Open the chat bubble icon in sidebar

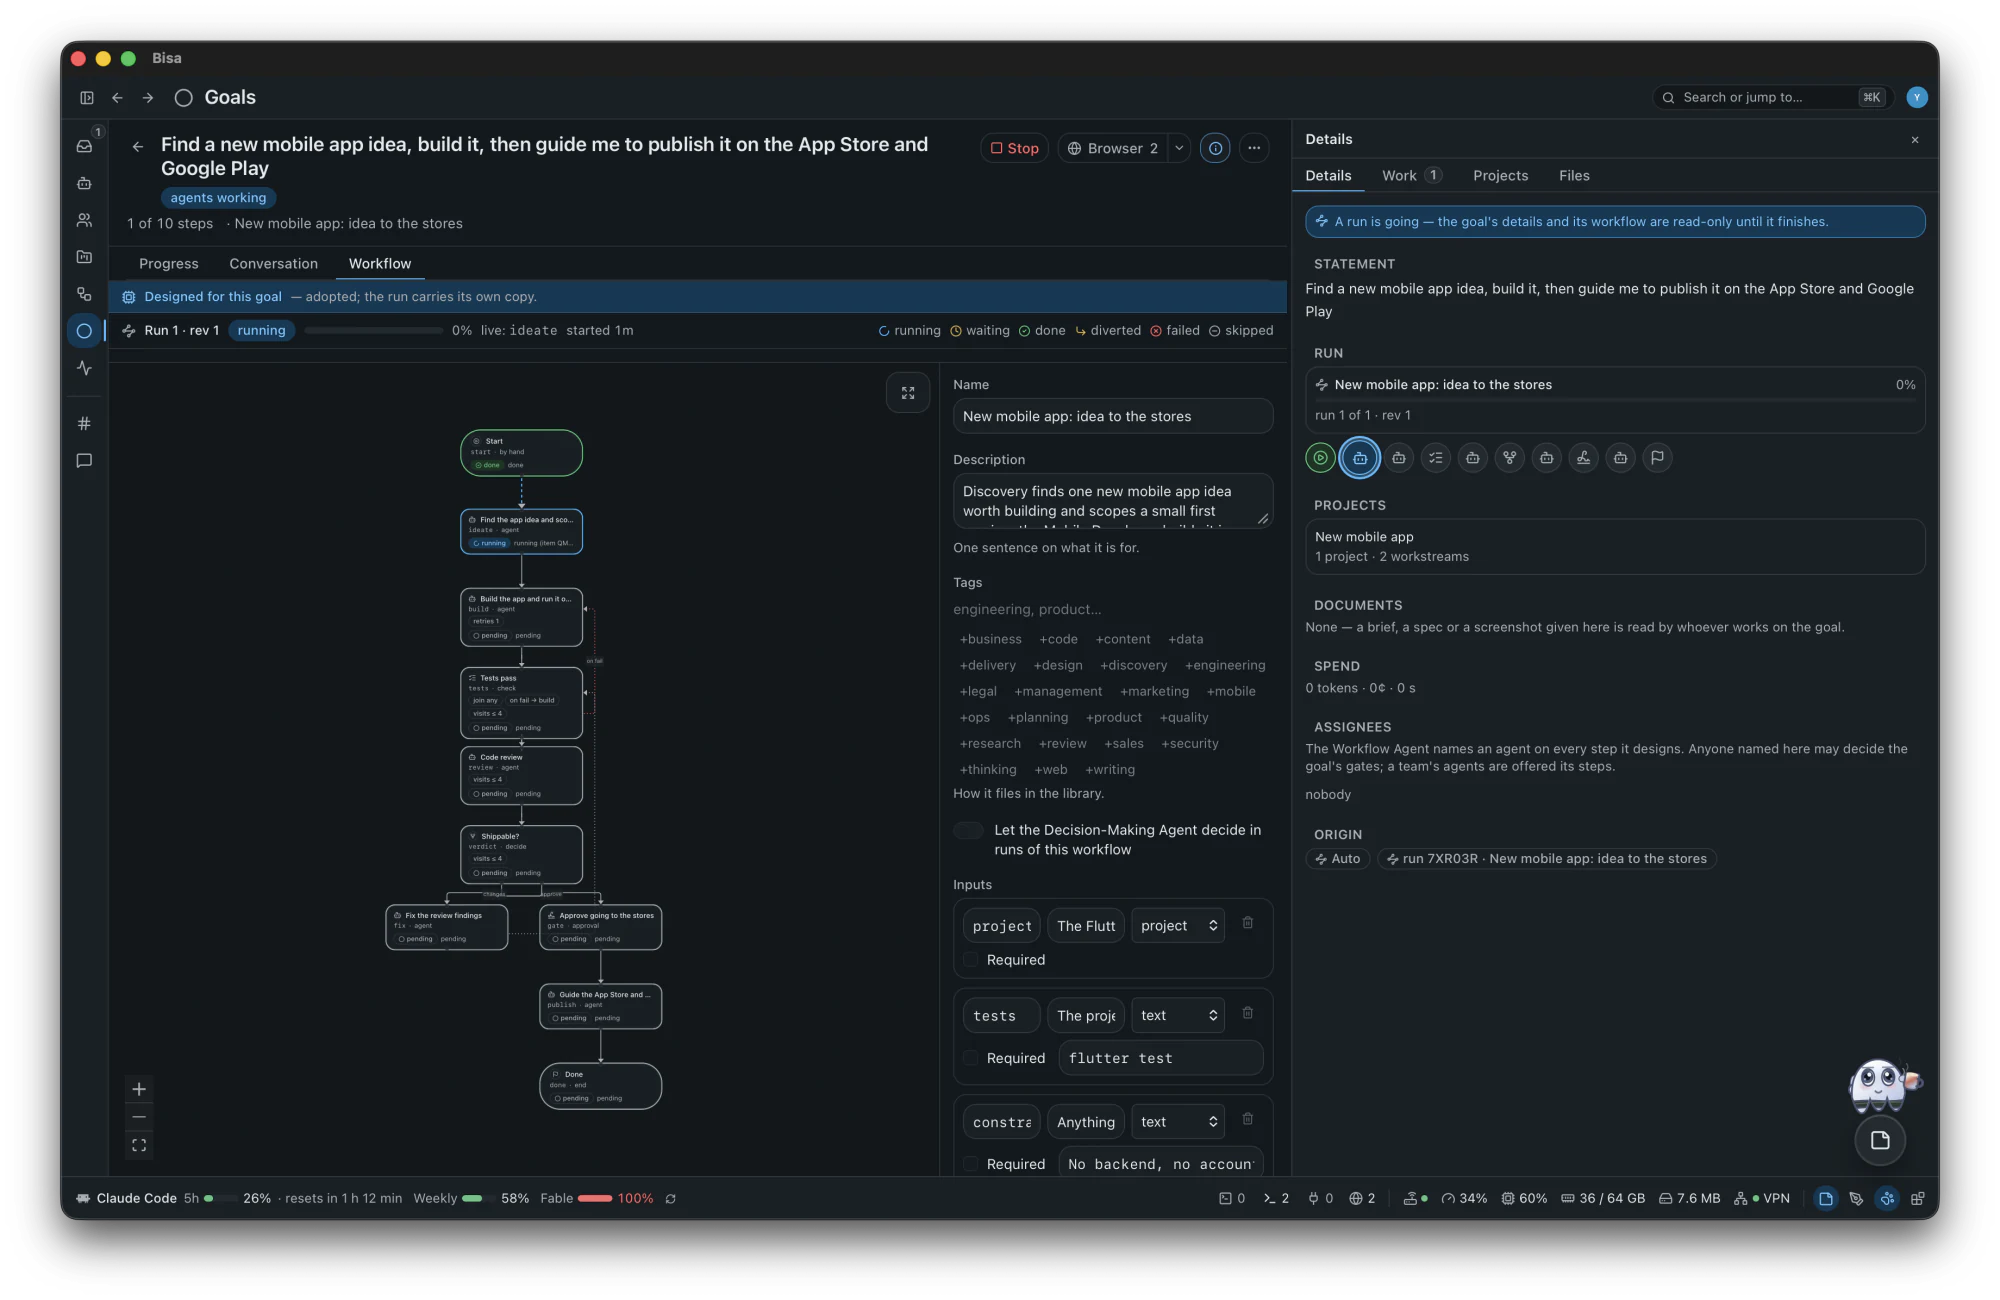pos(85,461)
